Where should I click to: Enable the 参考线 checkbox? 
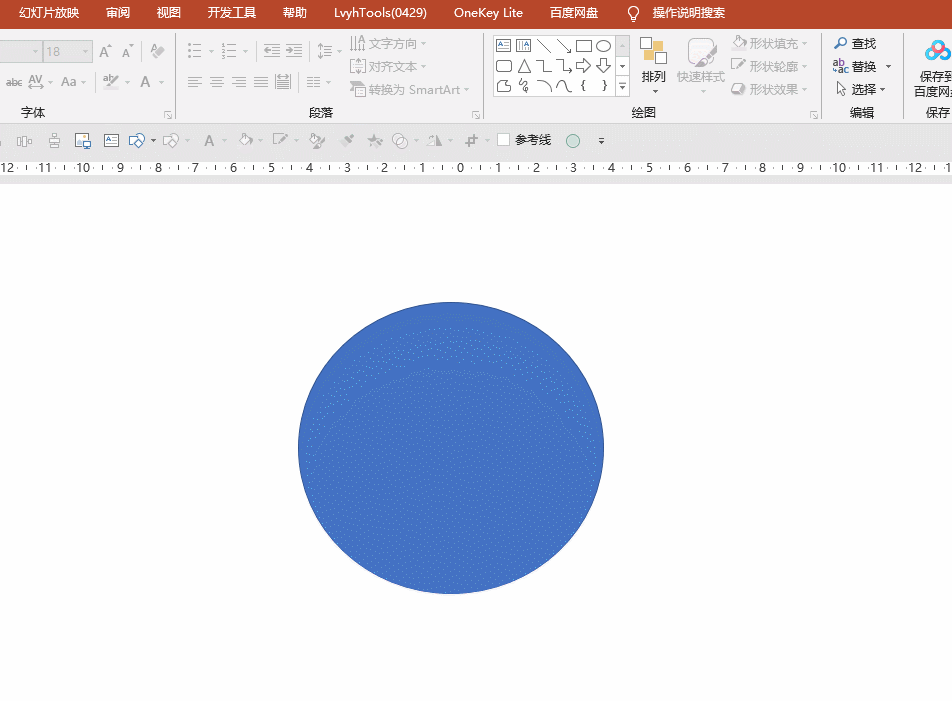[x=503, y=140]
